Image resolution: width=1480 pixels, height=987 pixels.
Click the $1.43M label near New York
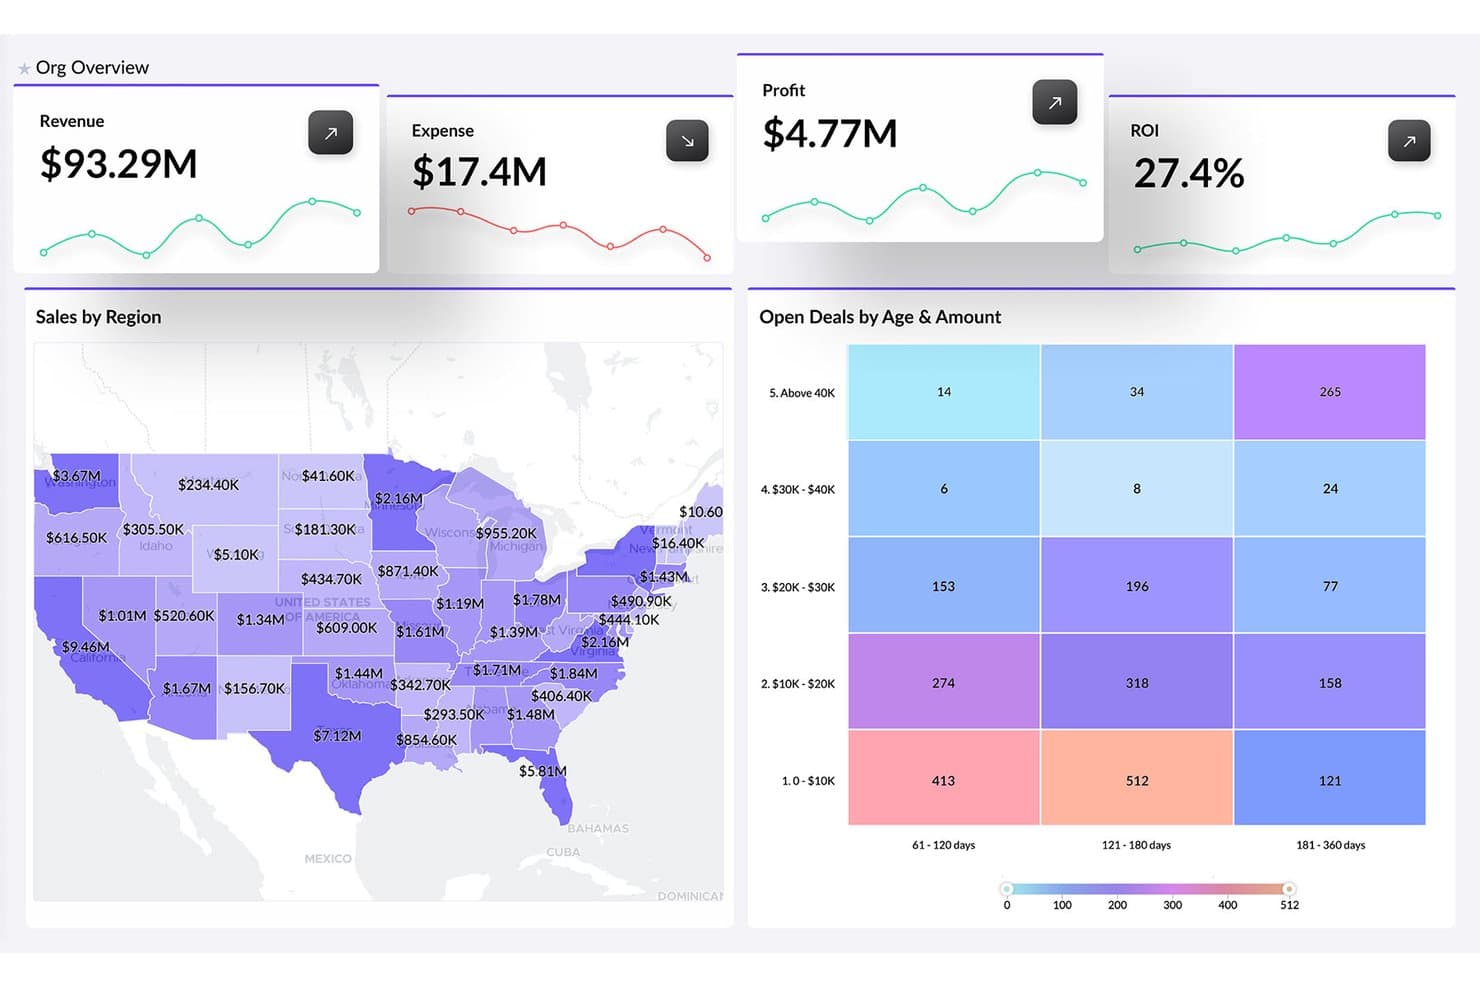coord(664,577)
